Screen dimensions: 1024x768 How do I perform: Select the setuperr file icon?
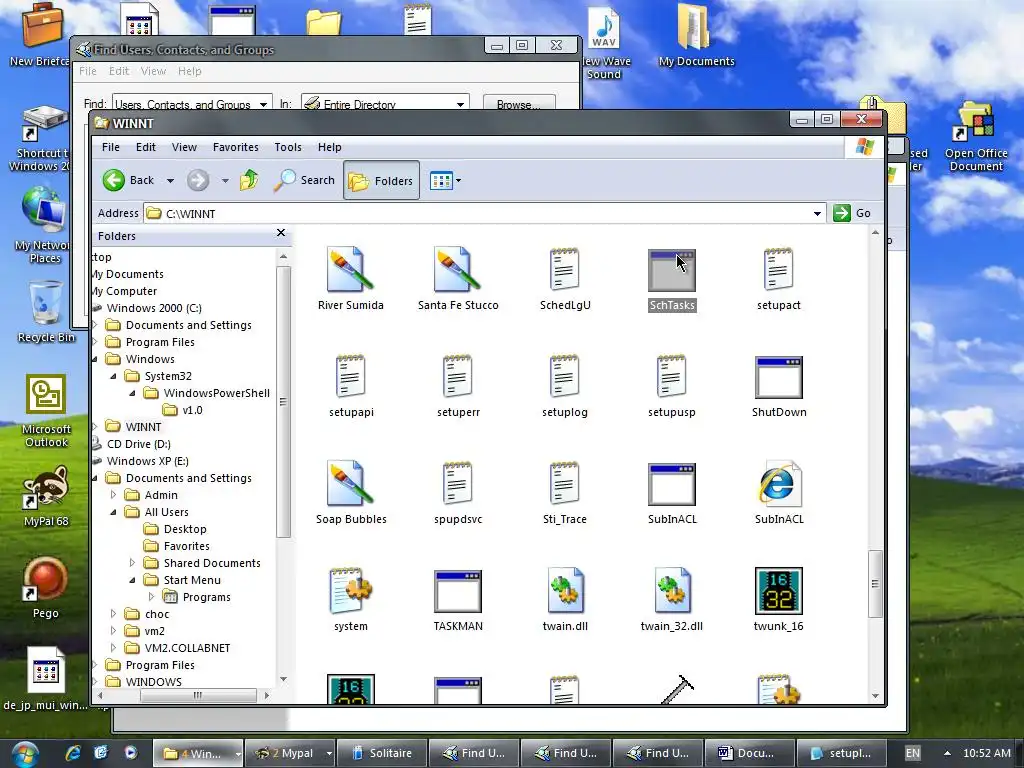click(x=458, y=377)
